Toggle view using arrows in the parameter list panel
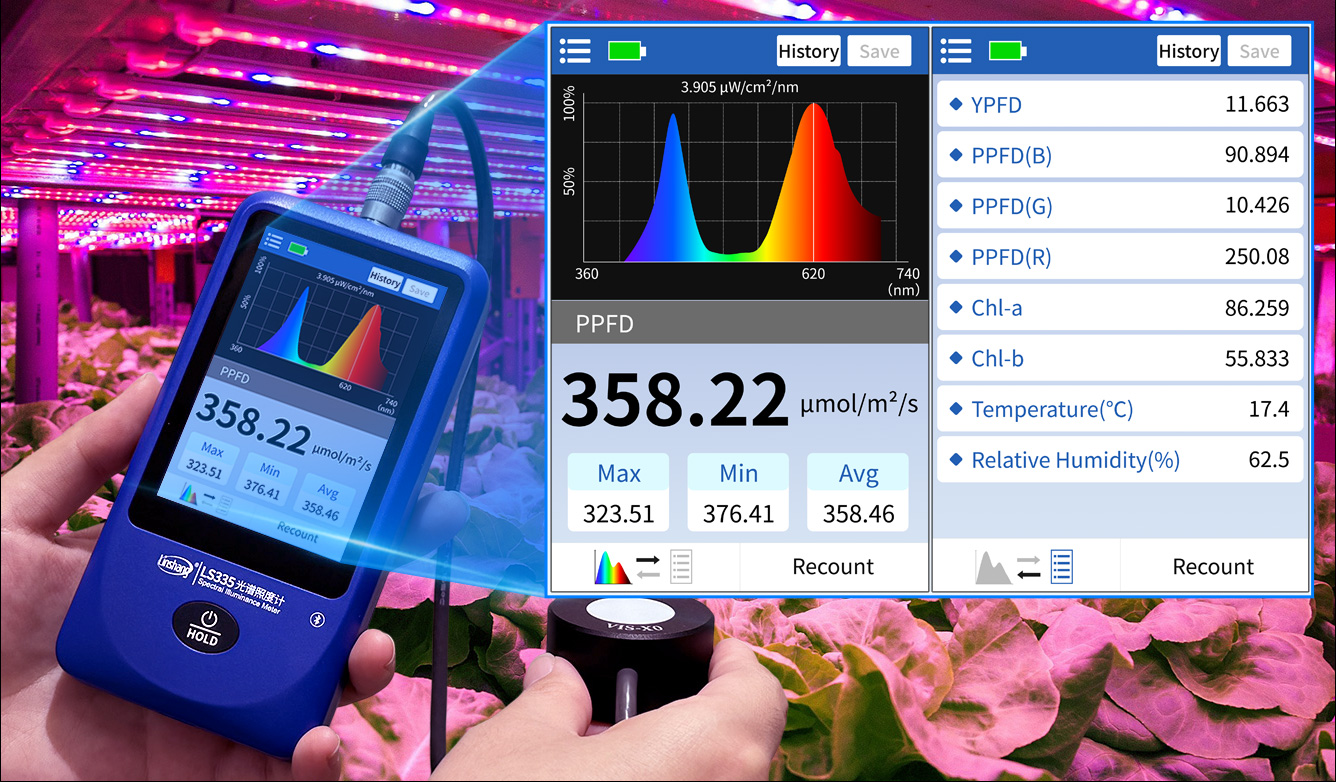1338x782 pixels. (x=1028, y=567)
